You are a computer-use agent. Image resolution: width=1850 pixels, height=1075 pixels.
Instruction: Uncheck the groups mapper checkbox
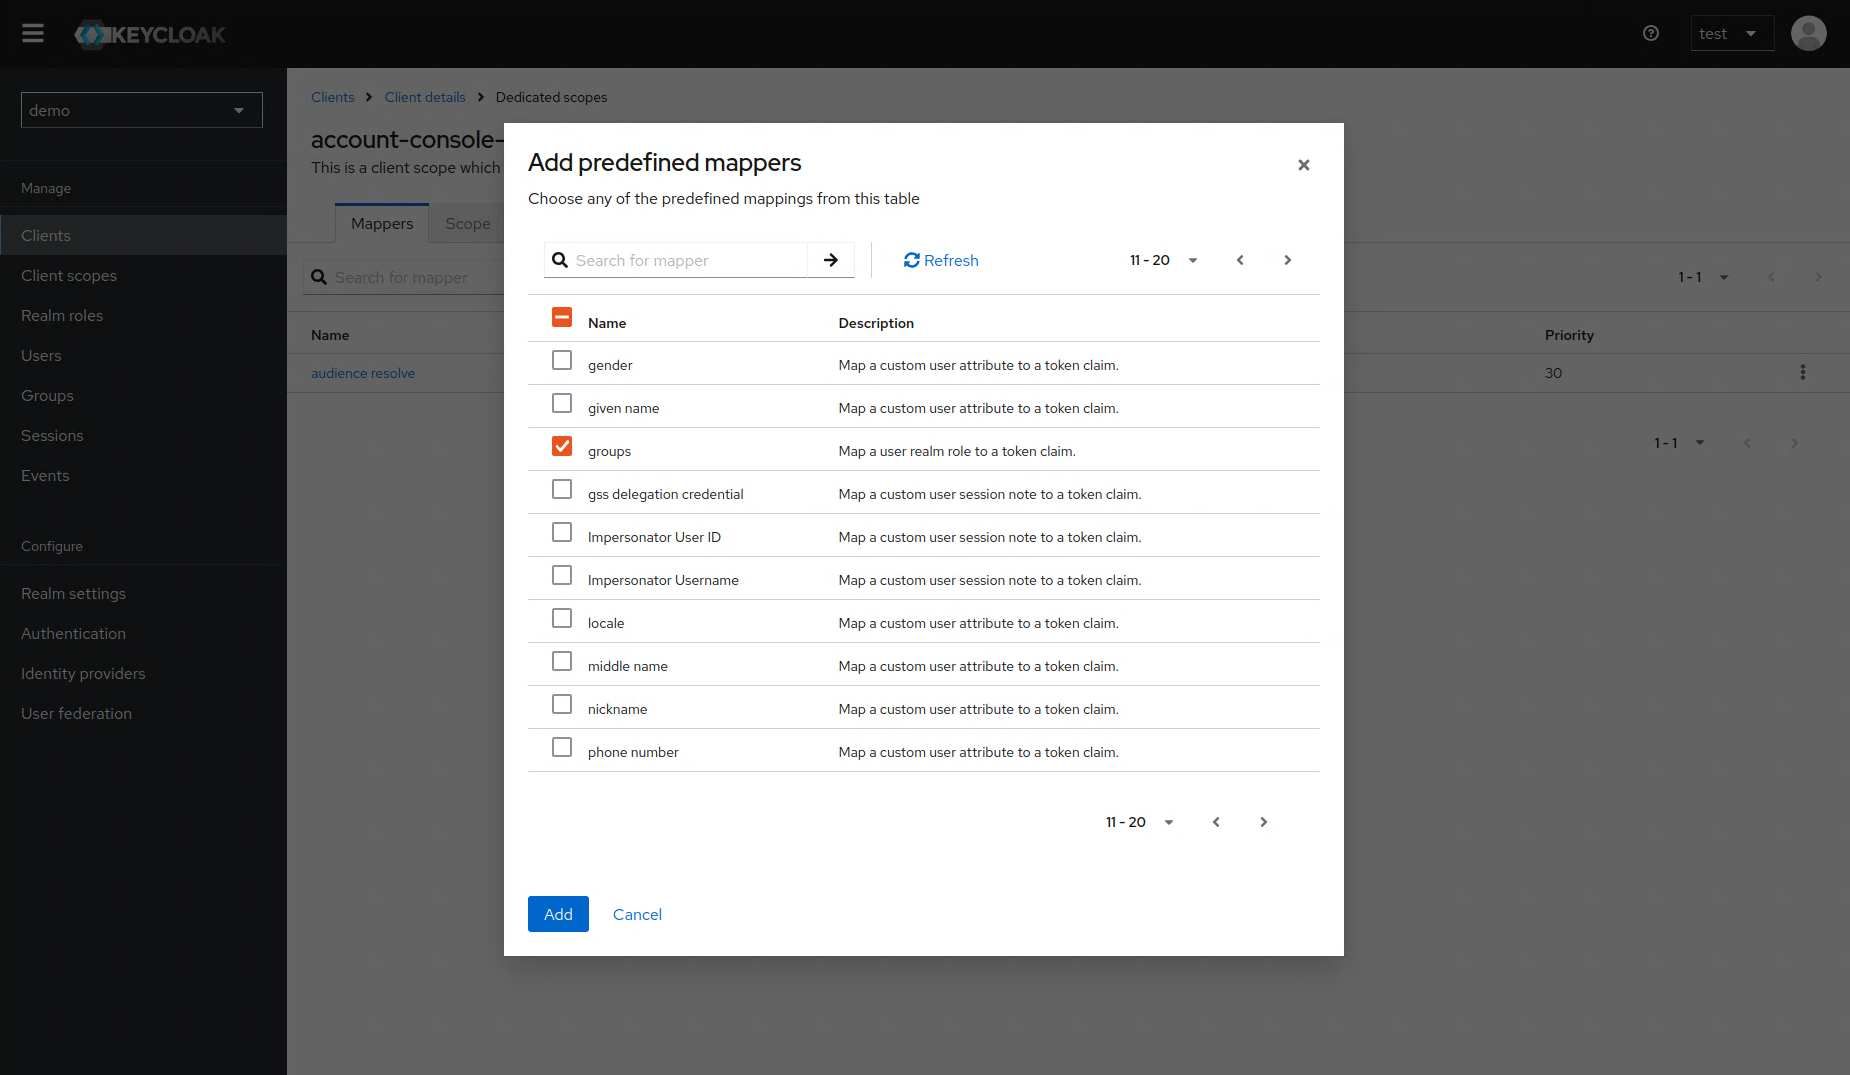(562, 446)
